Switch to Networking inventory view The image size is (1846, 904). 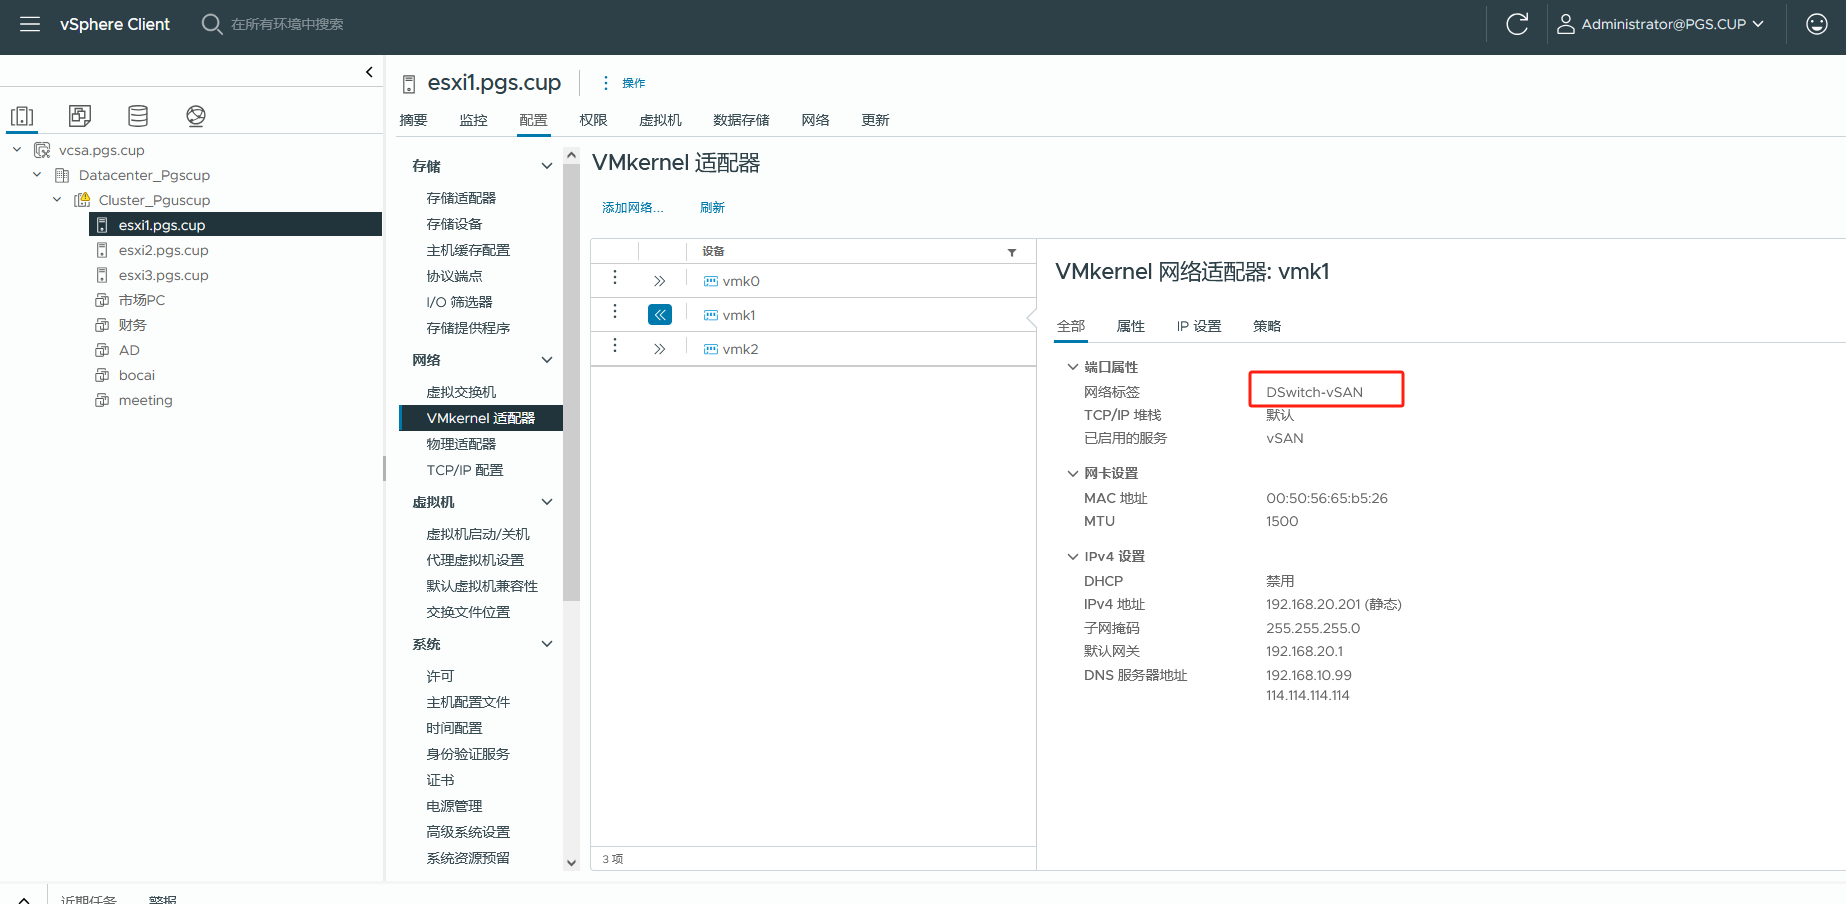[x=196, y=116]
